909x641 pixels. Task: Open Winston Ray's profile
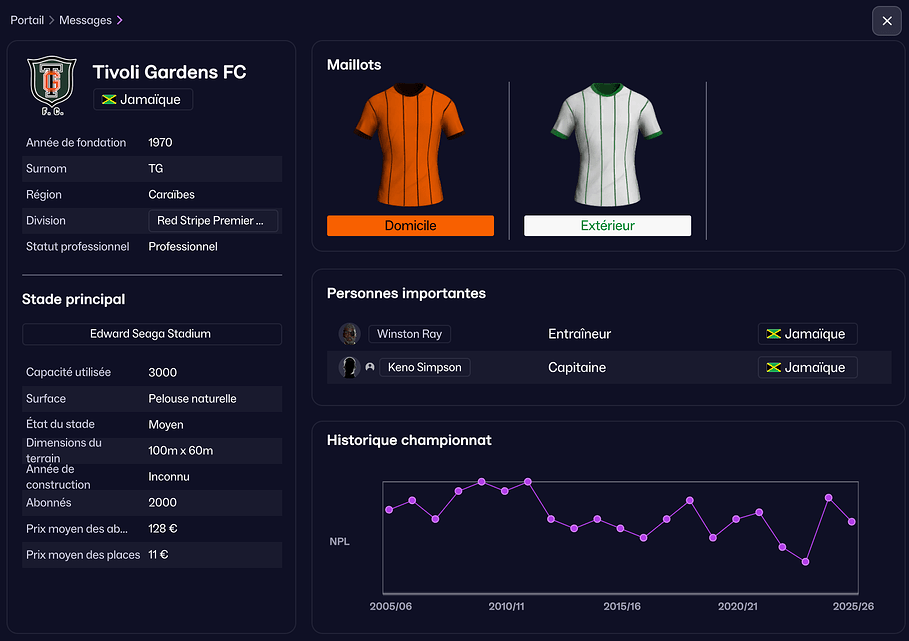coord(409,334)
